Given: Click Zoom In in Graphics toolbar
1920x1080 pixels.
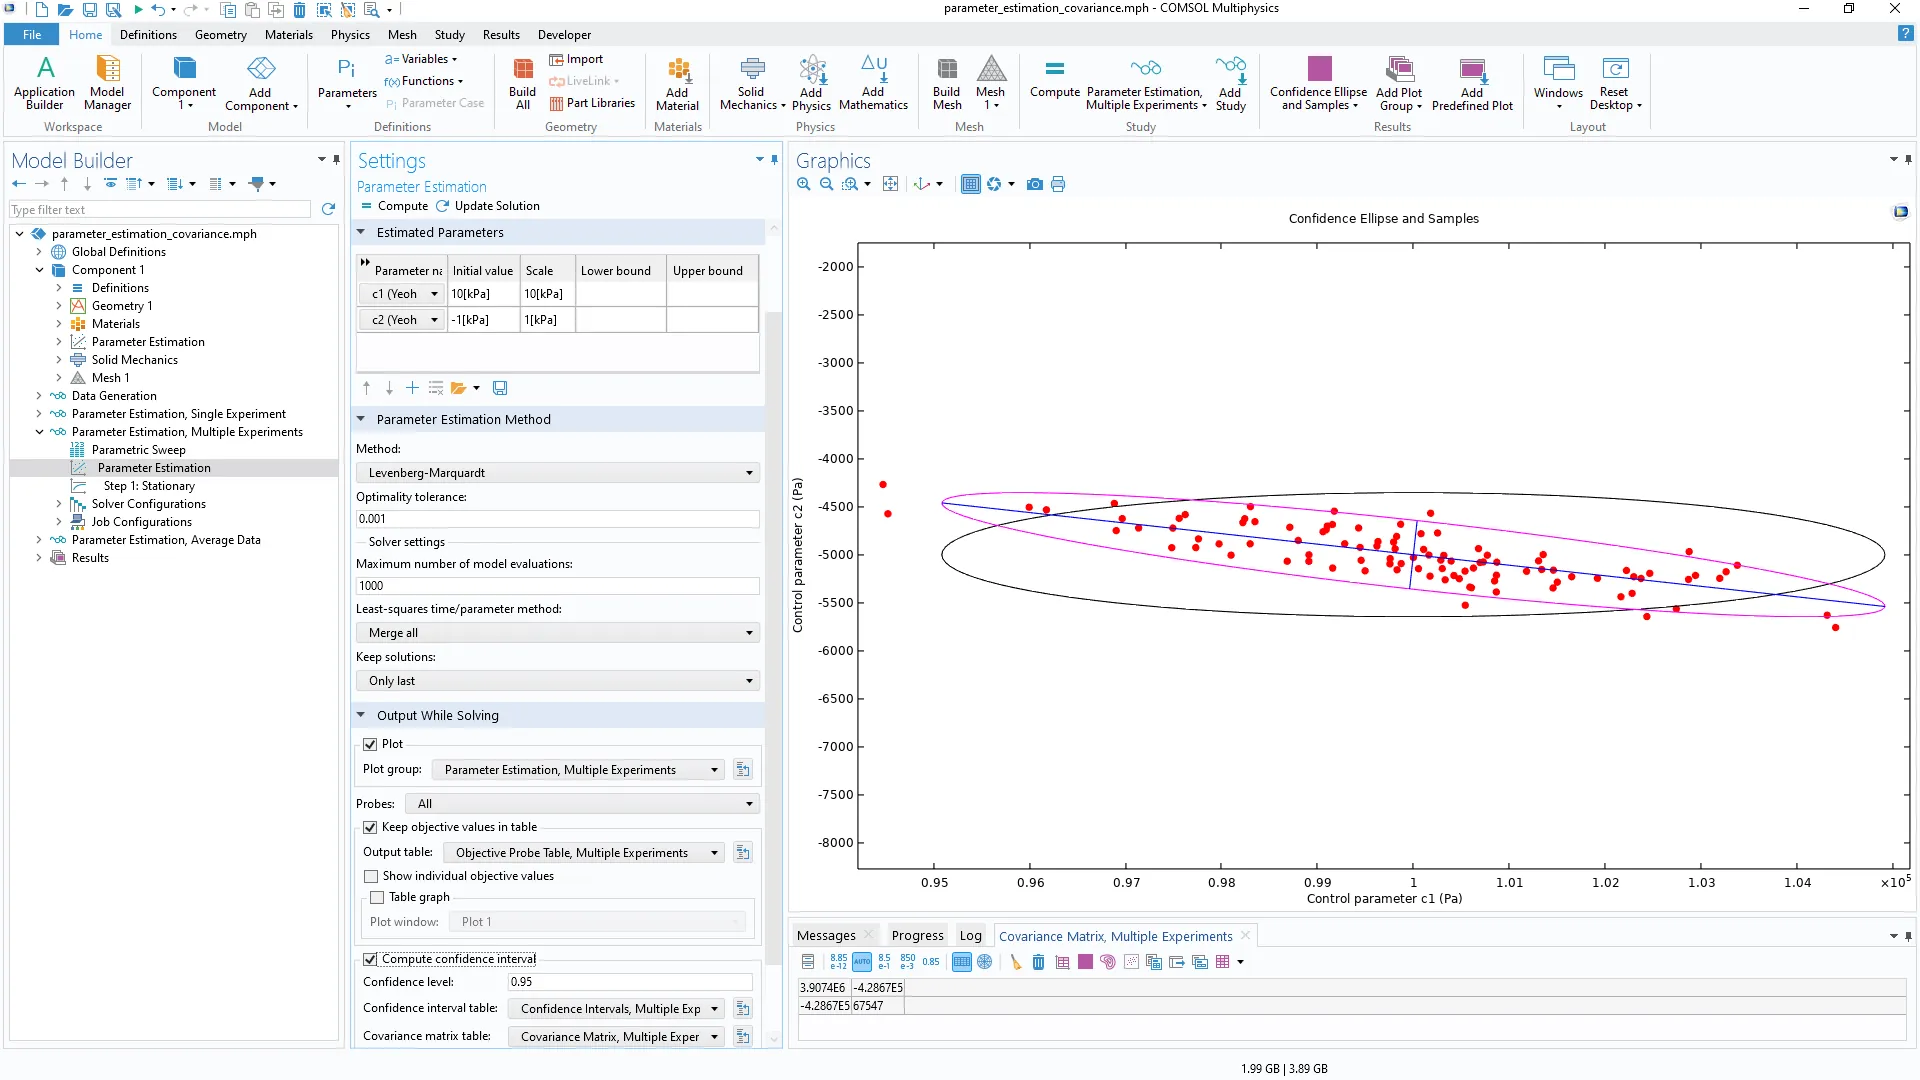Looking at the screenshot, I should click(803, 184).
